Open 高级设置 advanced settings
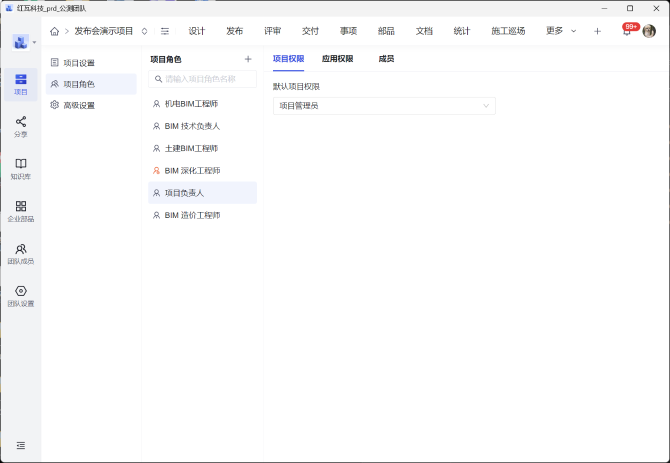This screenshot has height=463, width=670. coord(78,105)
